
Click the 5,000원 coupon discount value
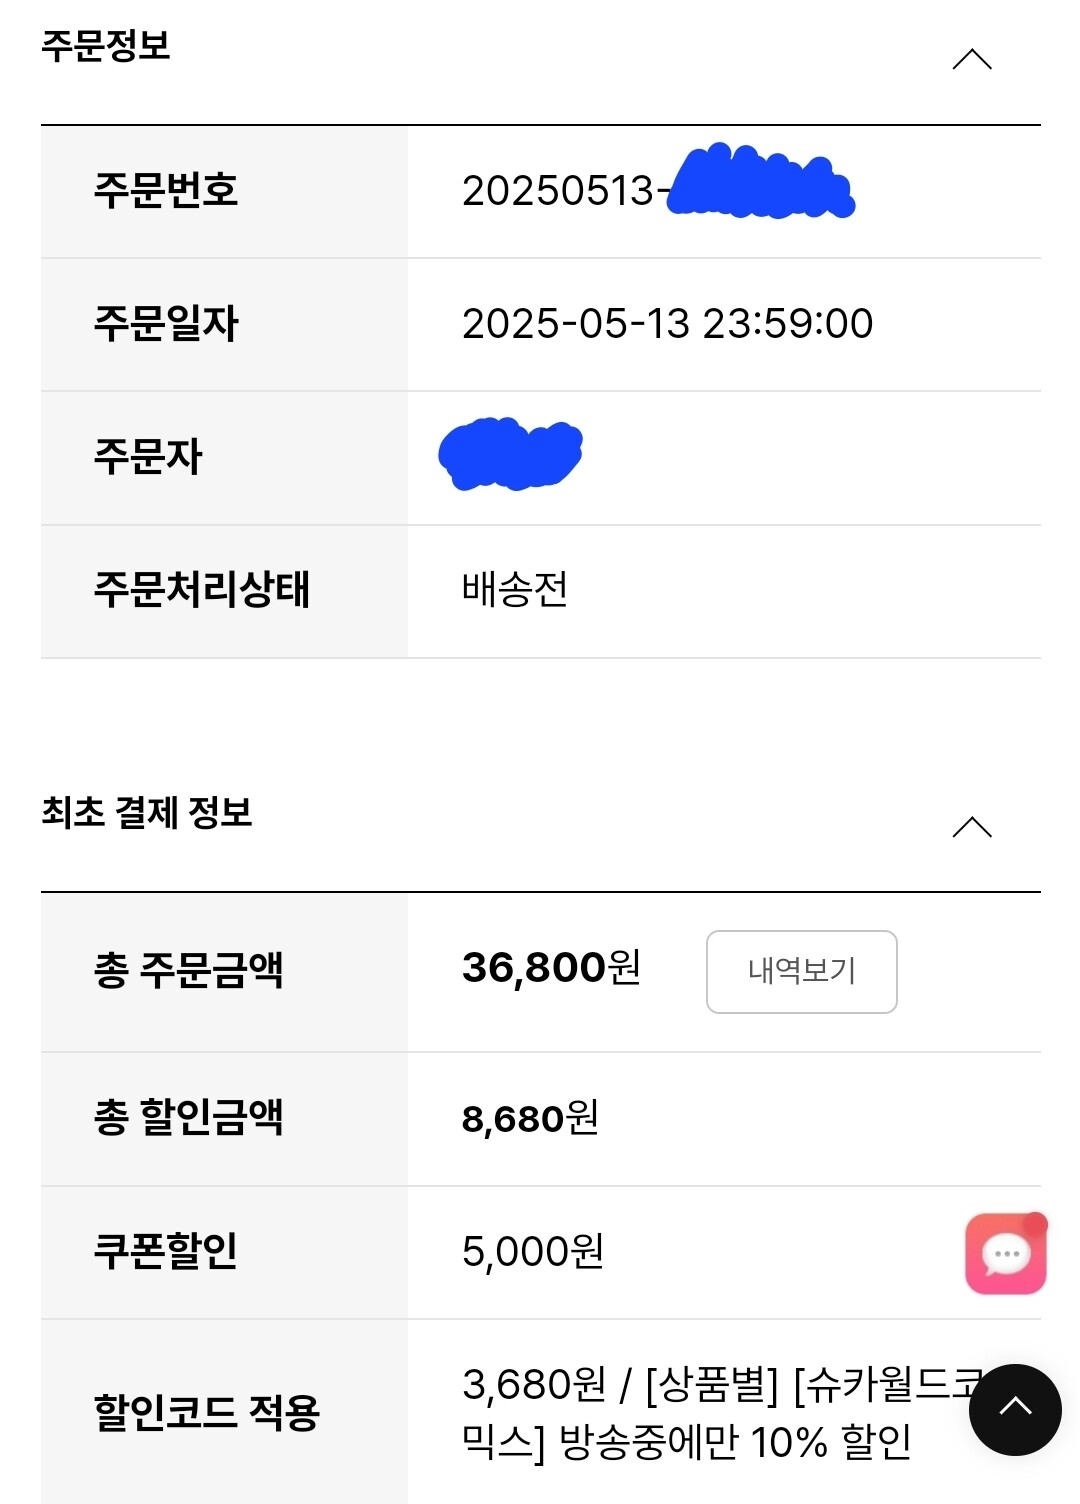click(533, 1251)
